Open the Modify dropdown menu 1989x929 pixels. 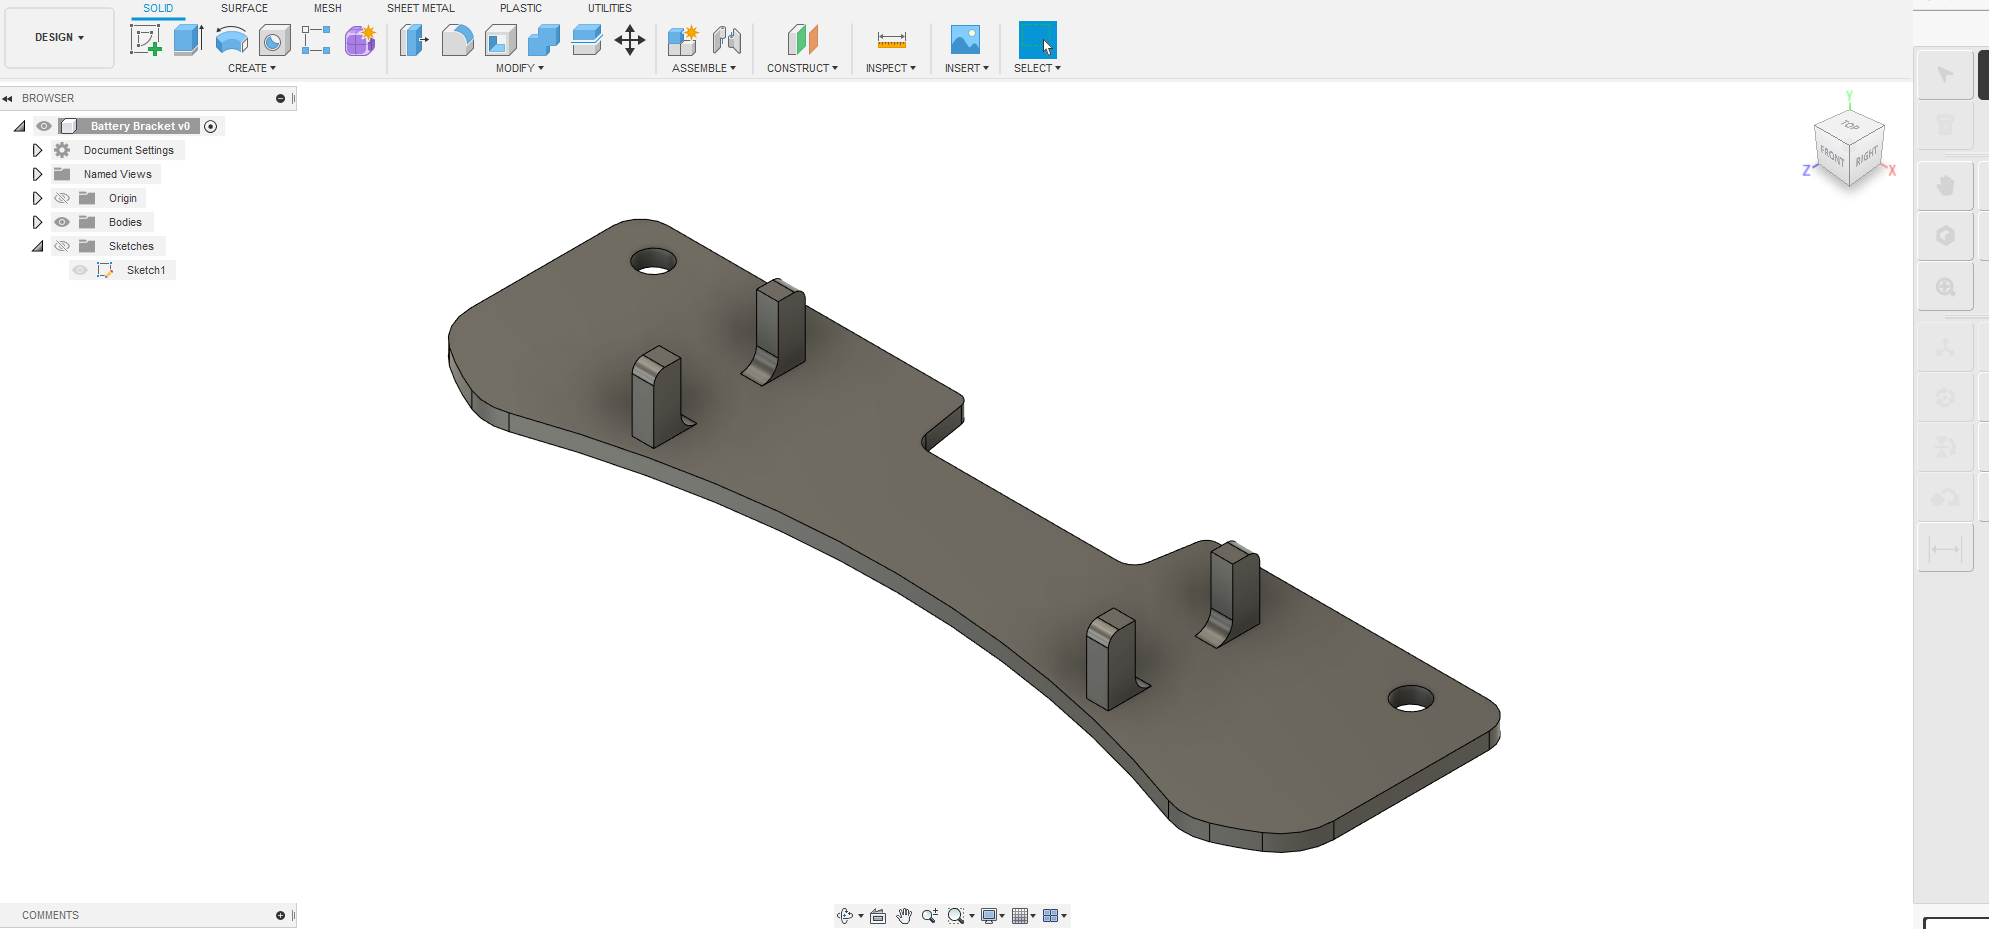coord(518,67)
